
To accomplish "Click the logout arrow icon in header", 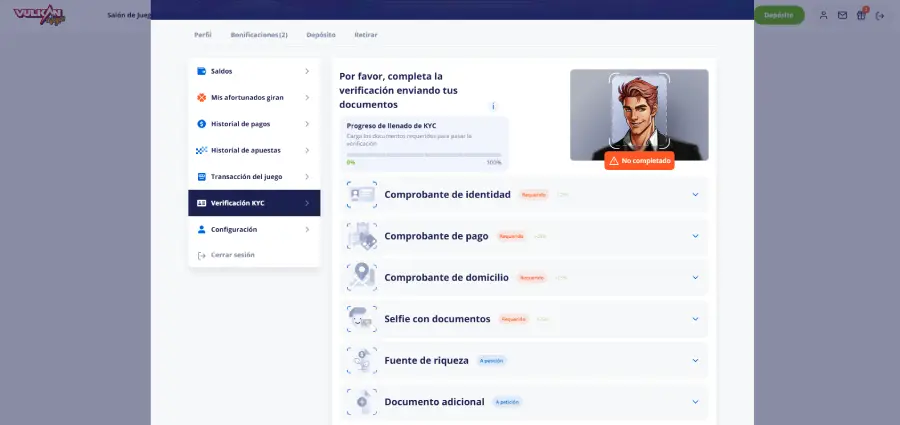I will pyautogui.click(x=880, y=16).
